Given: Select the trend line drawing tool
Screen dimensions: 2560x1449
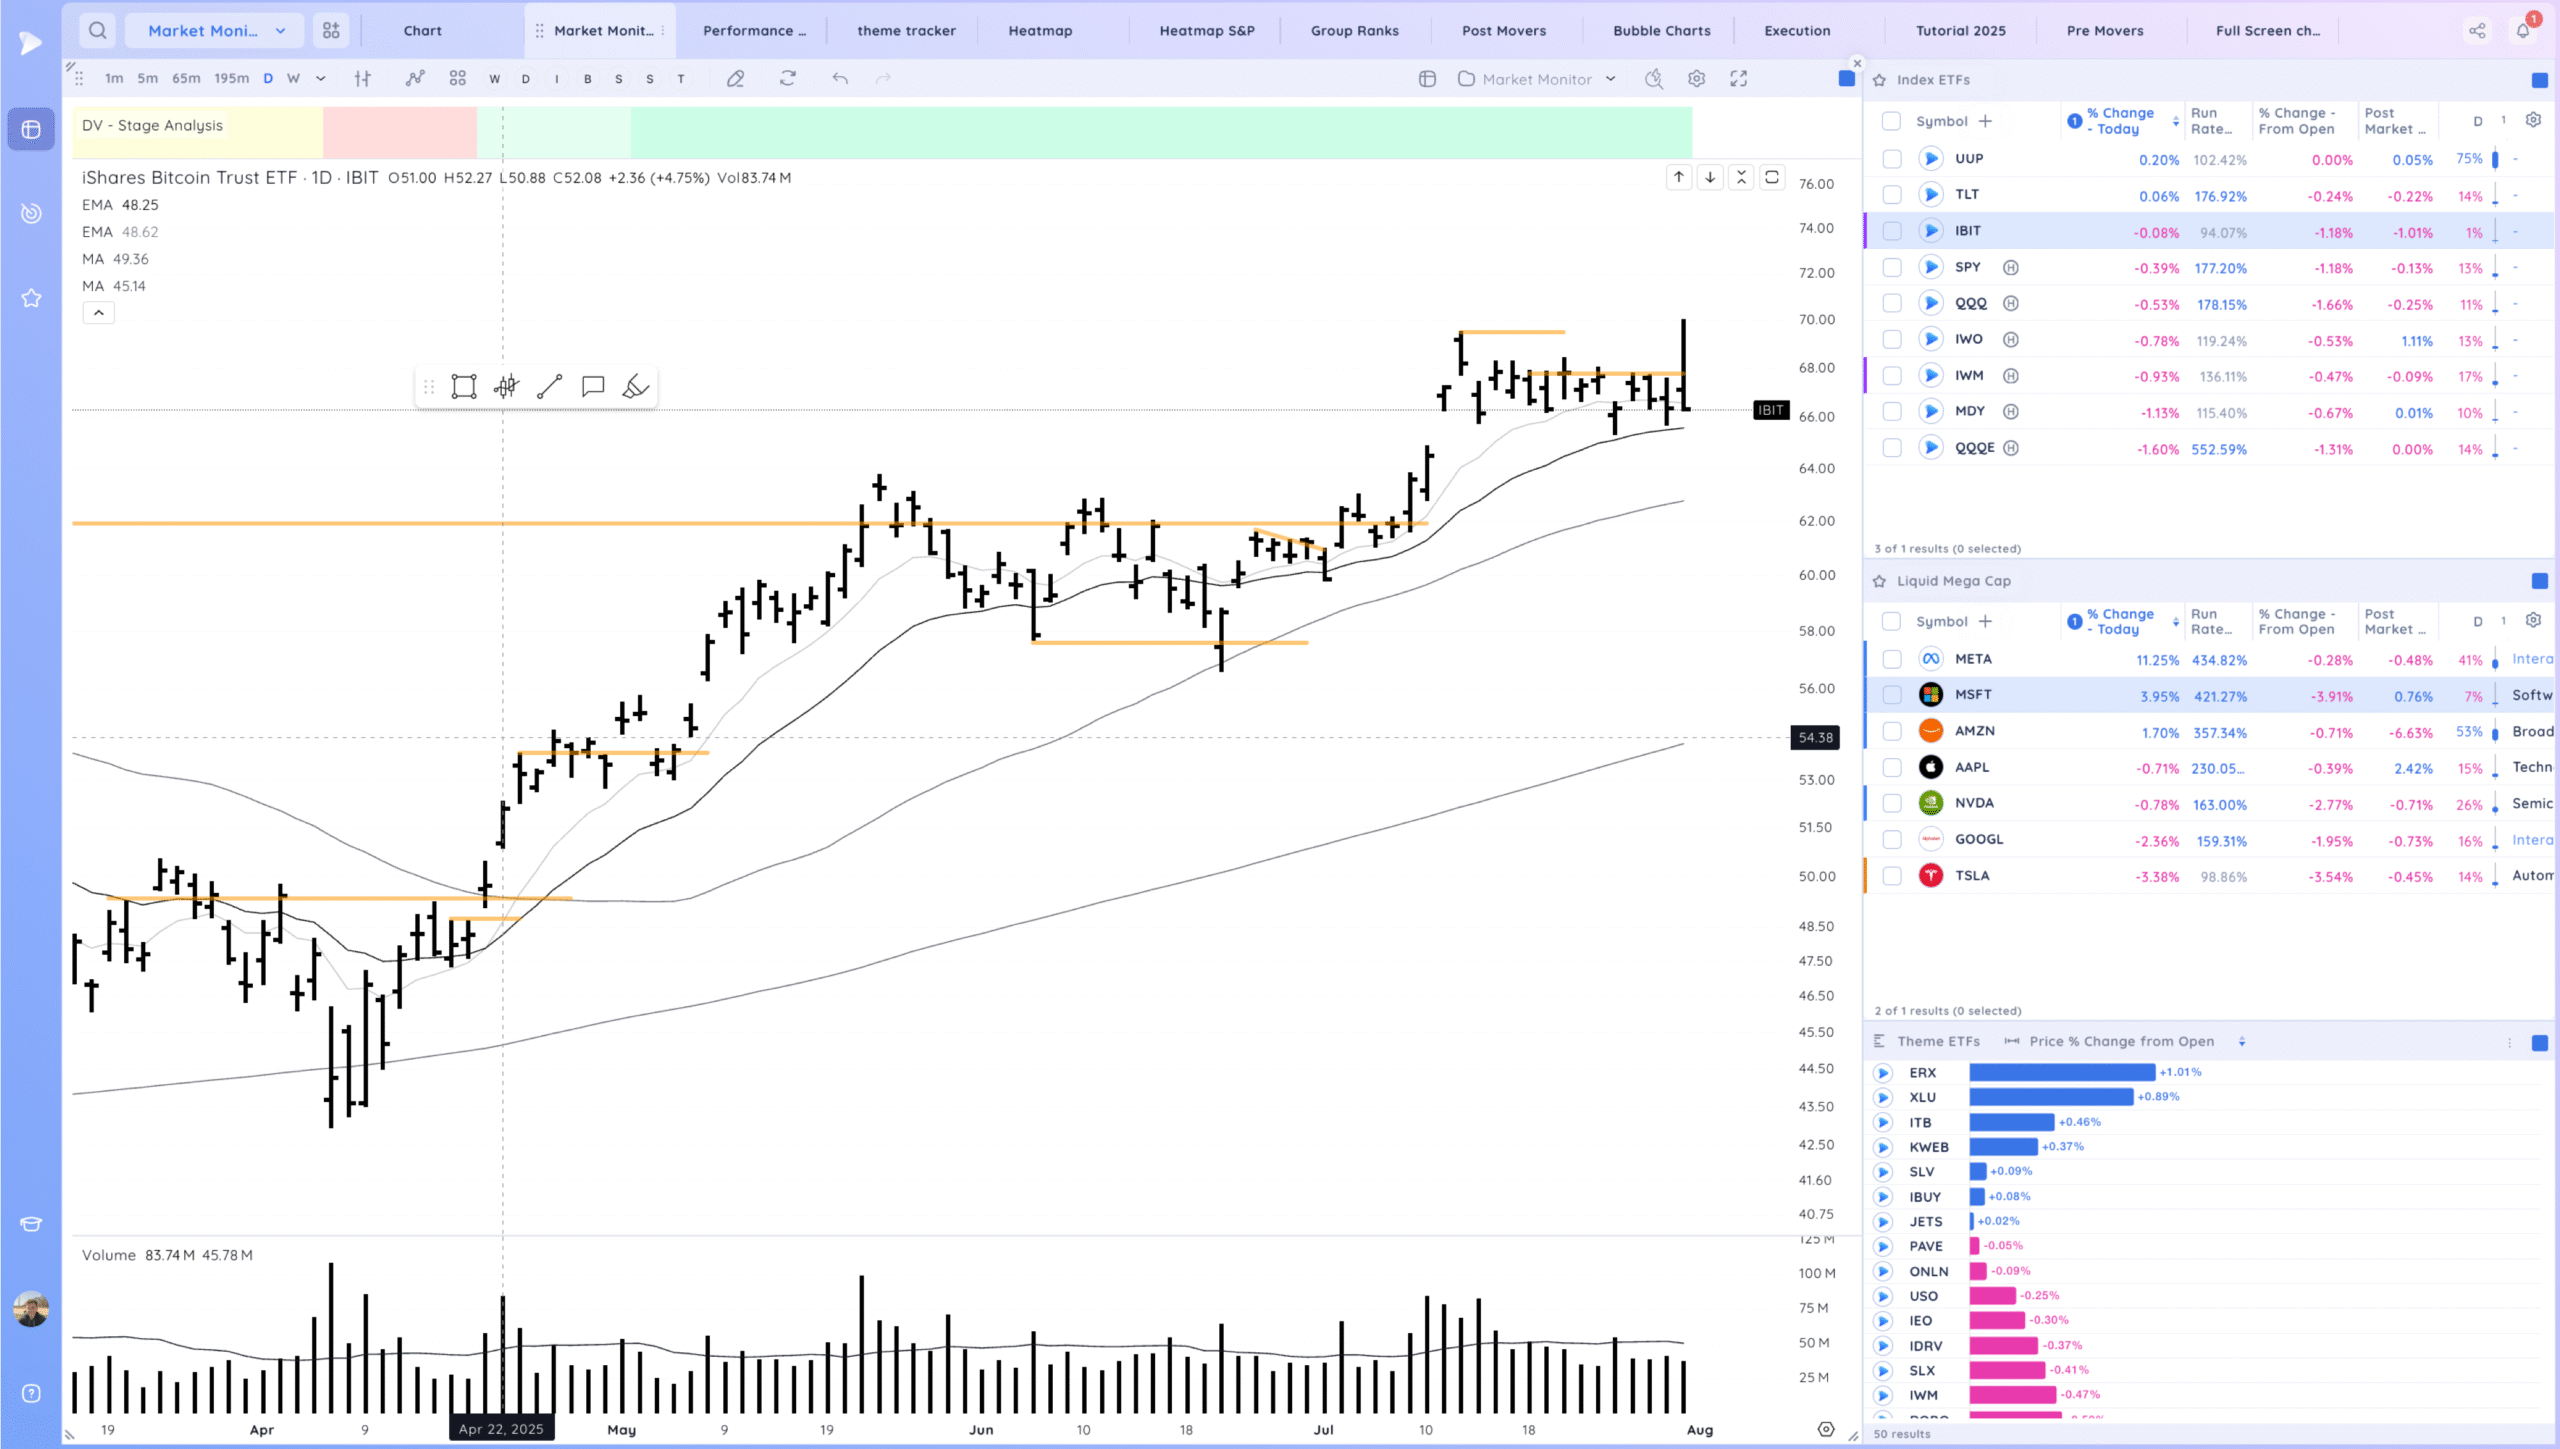Looking at the screenshot, I should tap(548, 386).
